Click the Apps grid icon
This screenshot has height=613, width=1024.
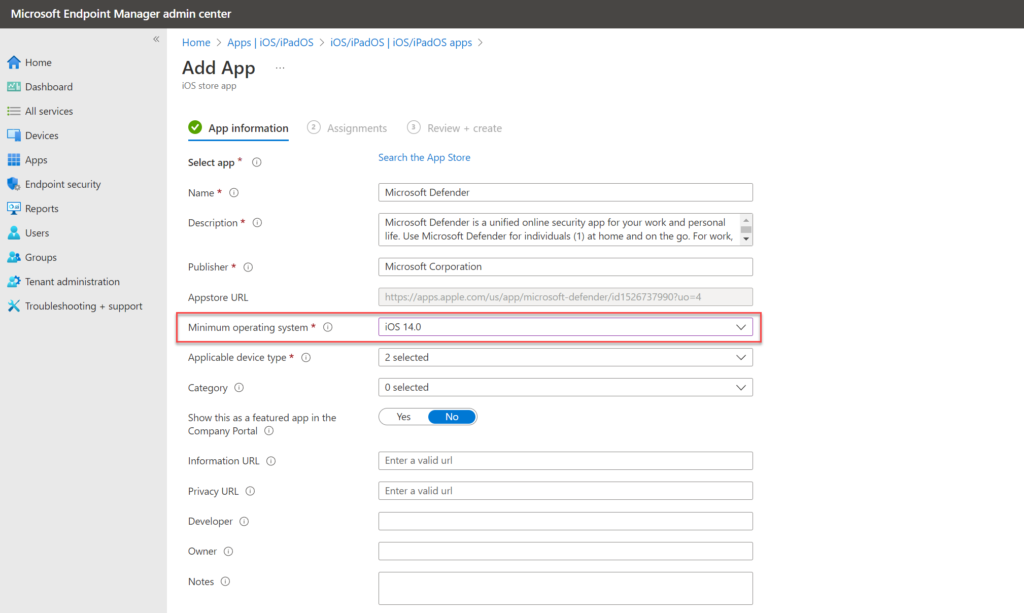[x=14, y=160]
